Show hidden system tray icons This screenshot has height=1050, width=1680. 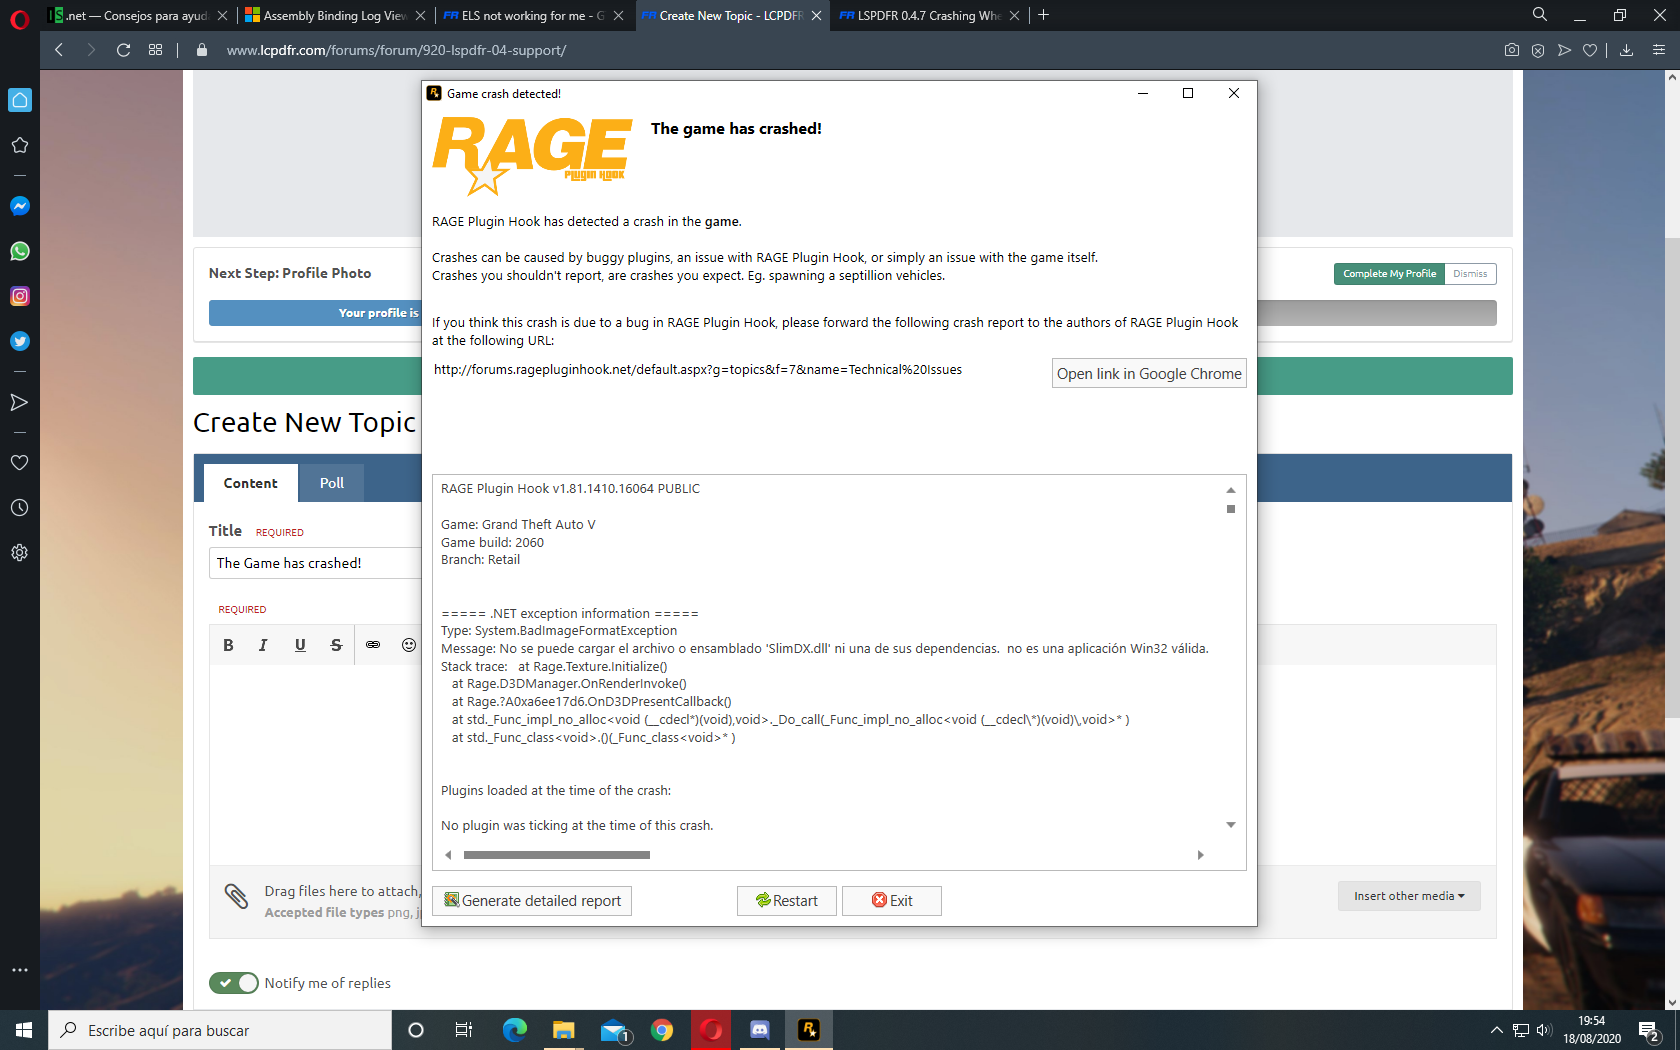[1496, 1030]
